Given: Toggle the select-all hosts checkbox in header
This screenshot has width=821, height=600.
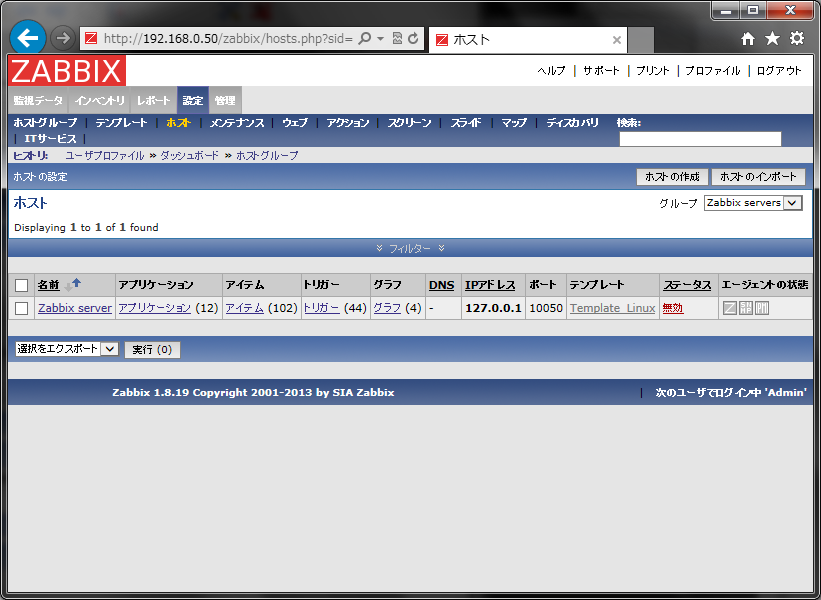Looking at the screenshot, I should tap(21, 285).
